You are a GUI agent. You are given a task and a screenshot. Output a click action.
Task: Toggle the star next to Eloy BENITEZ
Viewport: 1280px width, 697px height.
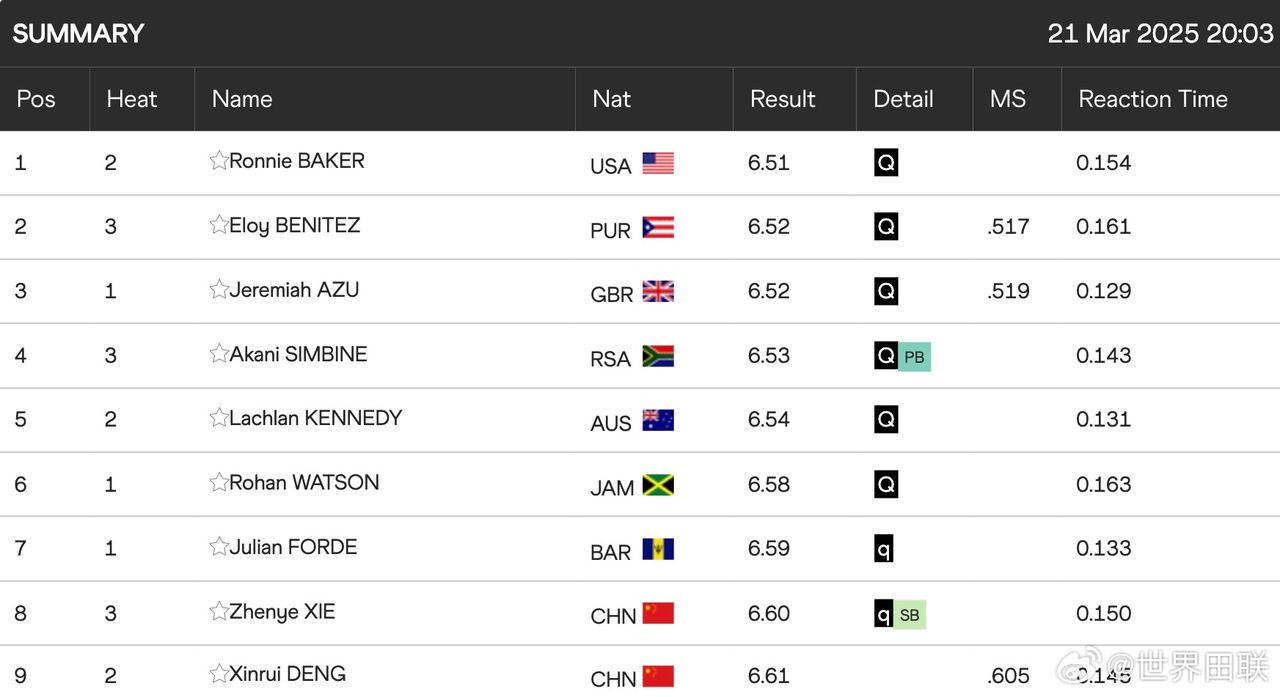219,225
